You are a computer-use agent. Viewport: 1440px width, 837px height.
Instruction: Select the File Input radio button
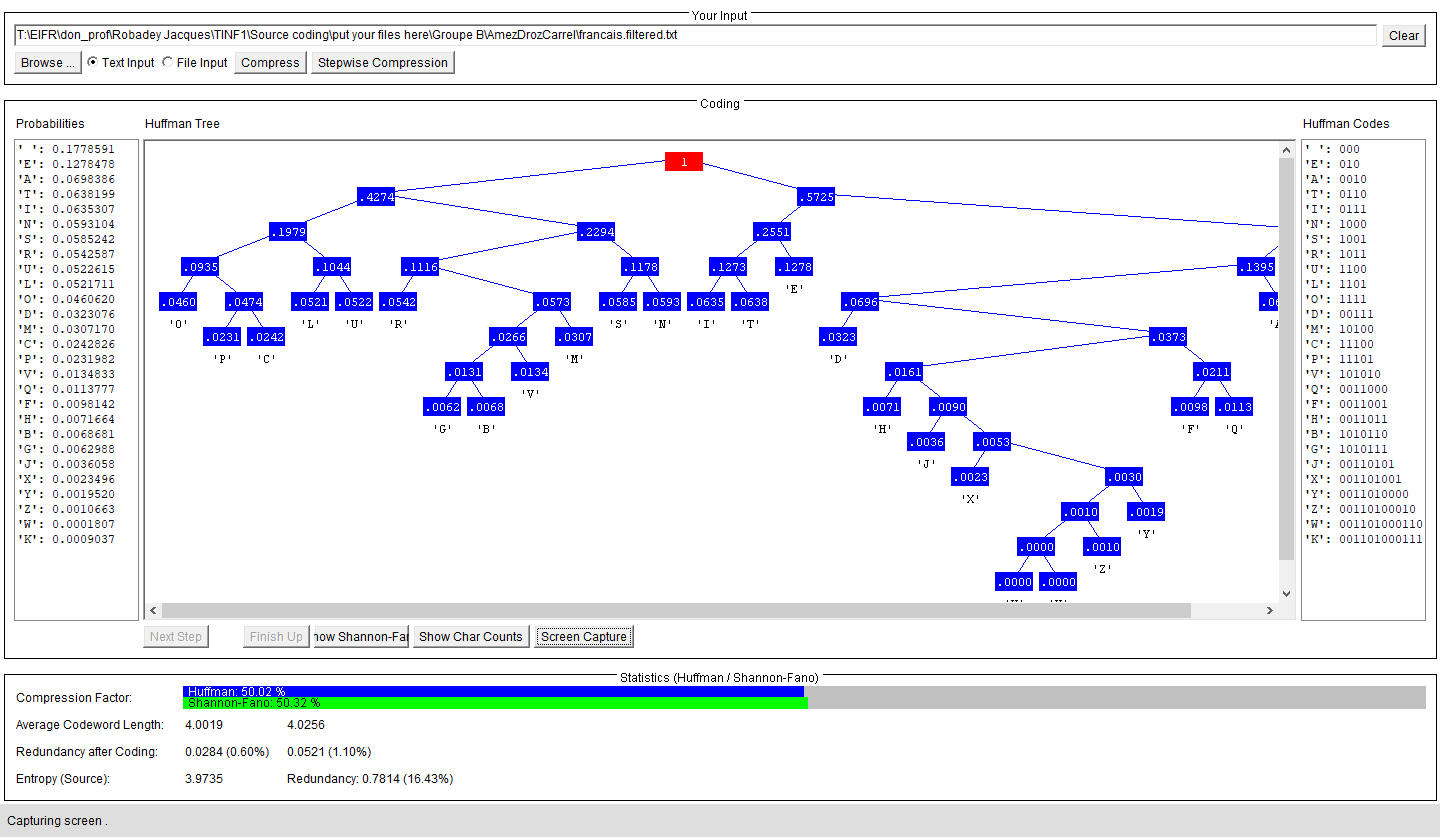[167, 63]
